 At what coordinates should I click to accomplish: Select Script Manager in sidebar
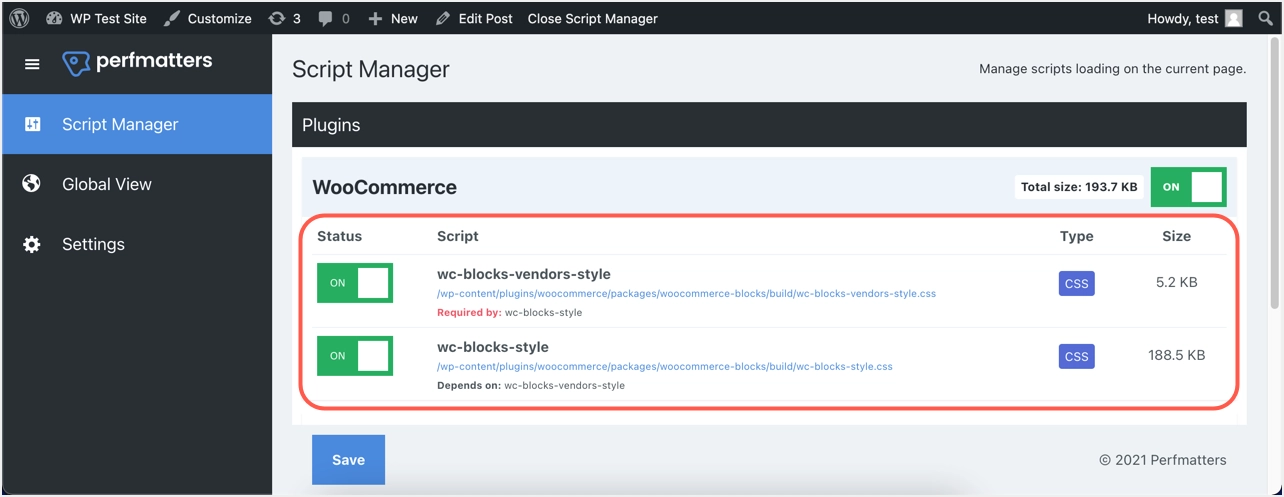coord(120,124)
